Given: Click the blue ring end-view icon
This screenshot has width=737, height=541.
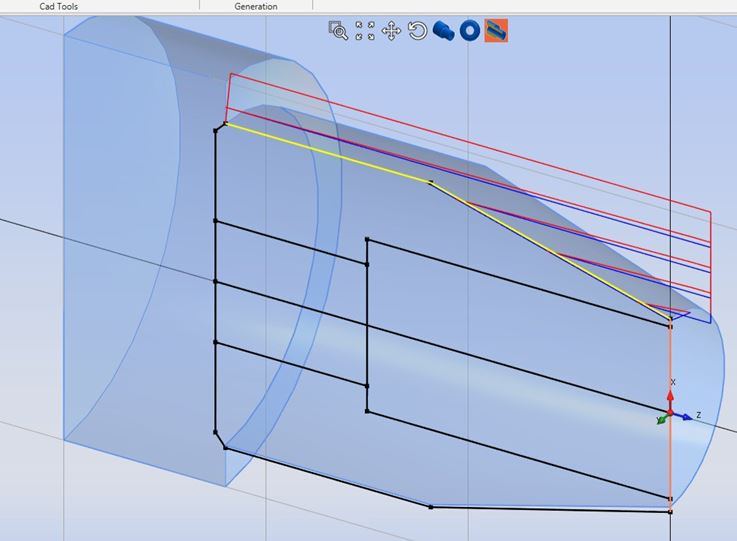Looking at the screenshot, I should point(470,31).
